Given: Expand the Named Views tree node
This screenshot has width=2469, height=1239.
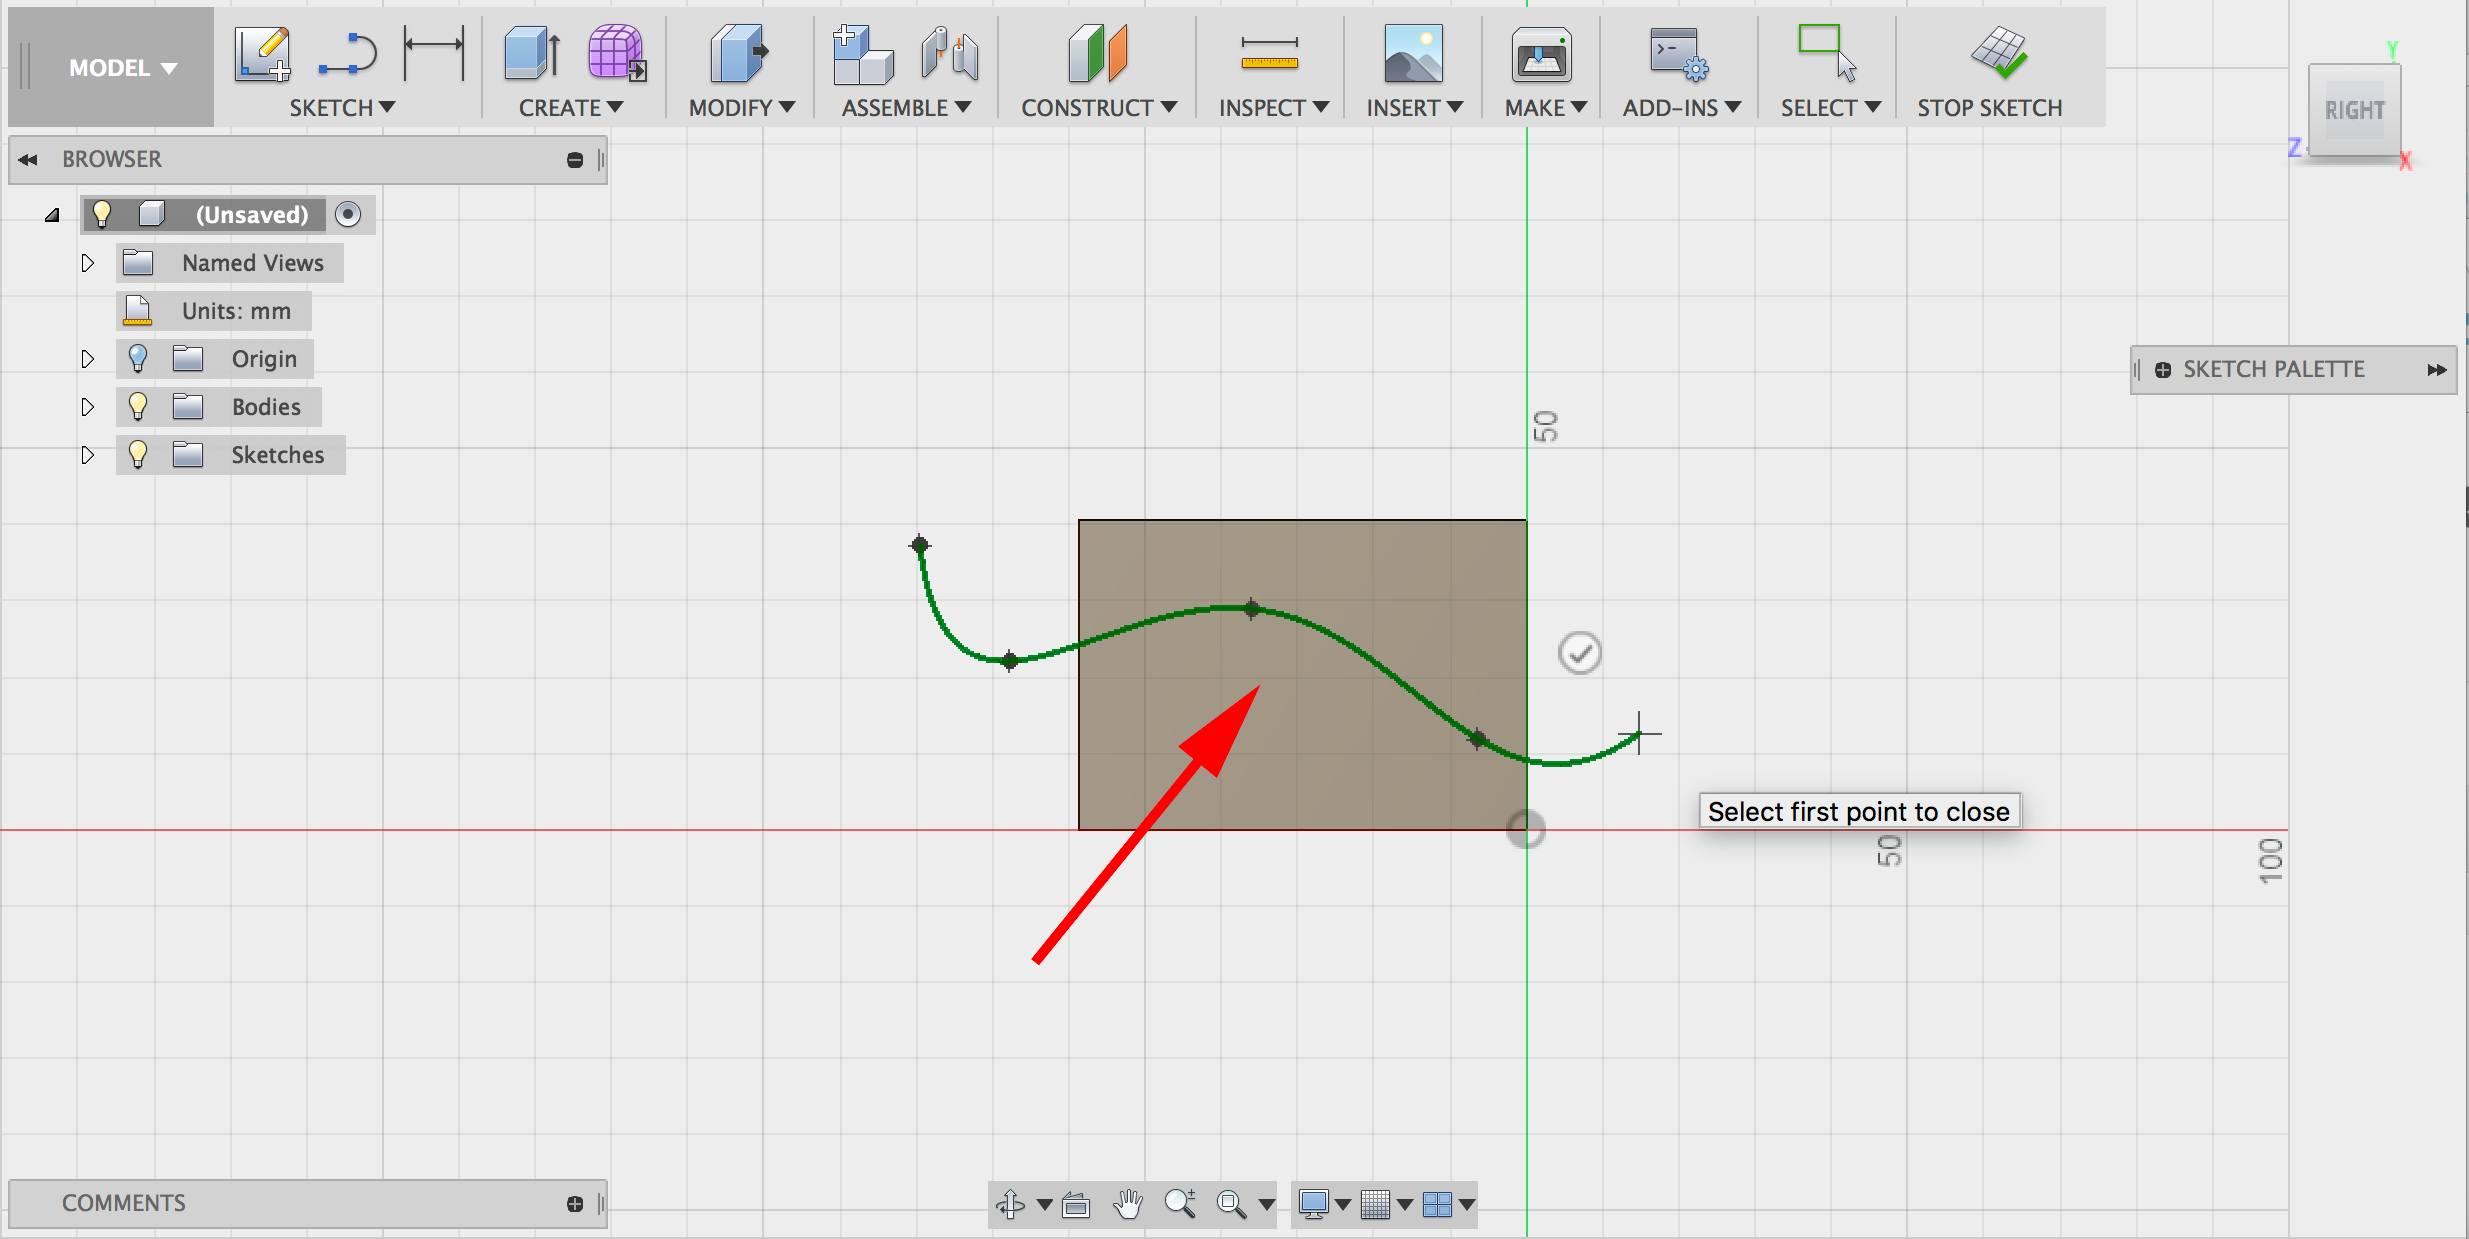Looking at the screenshot, I should point(87,263).
